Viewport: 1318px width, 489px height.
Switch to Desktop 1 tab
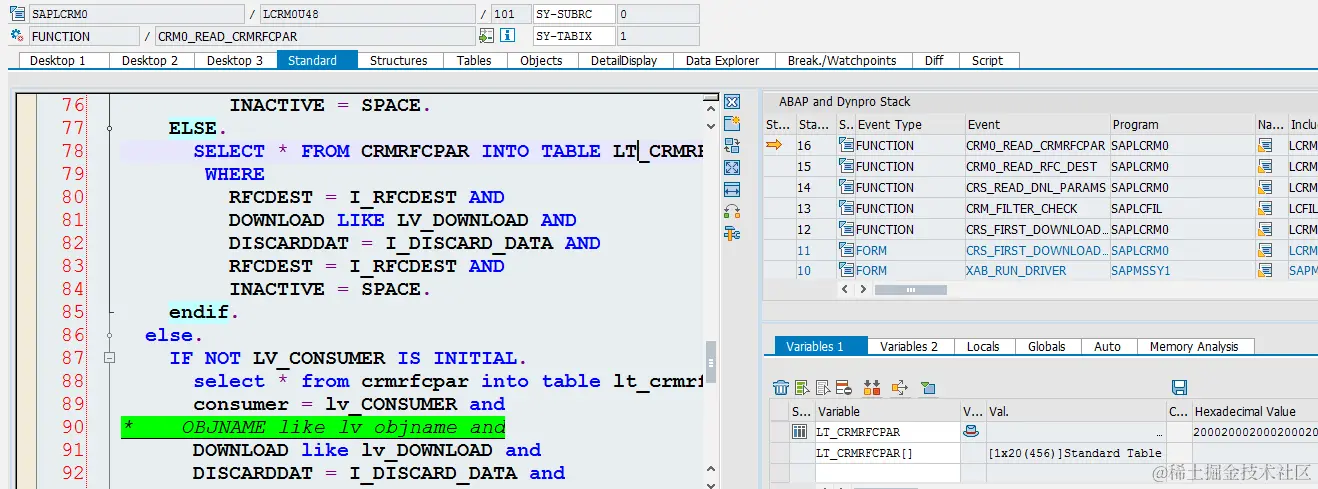pos(58,60)
